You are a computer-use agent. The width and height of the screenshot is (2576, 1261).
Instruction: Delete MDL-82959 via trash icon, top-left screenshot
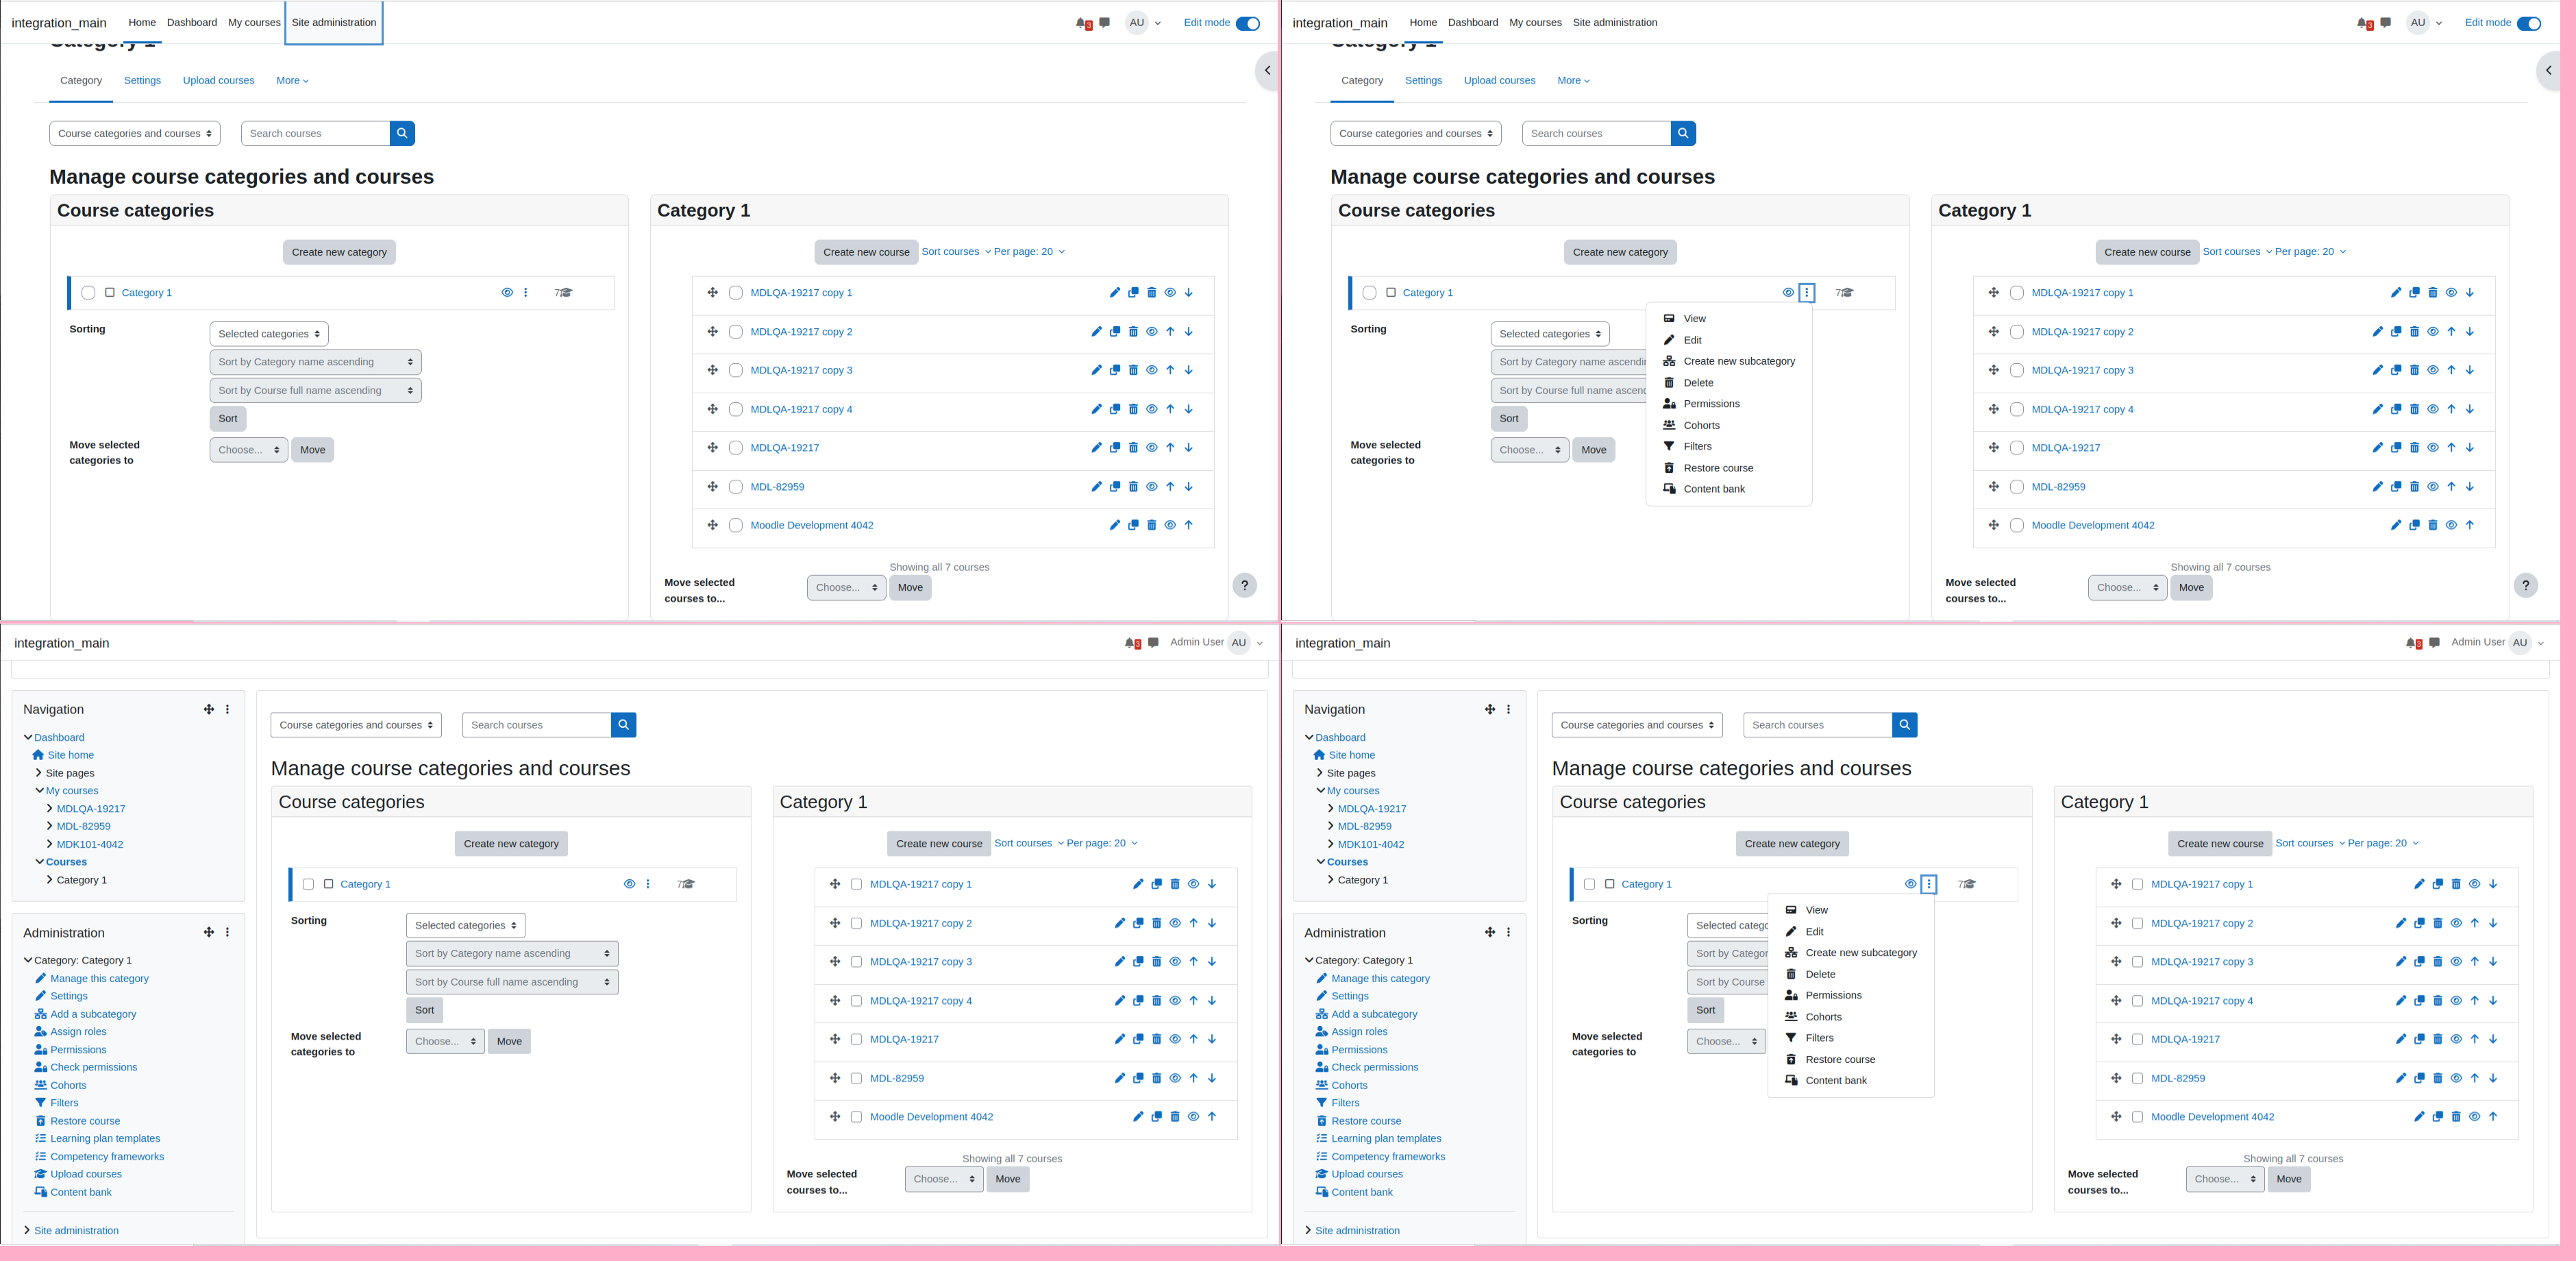[x=1133, y=487]
